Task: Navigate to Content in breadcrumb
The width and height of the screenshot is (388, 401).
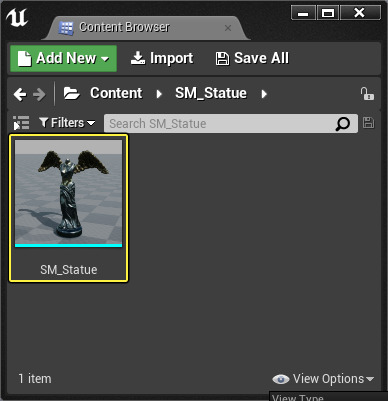Action: click(116, 93)
